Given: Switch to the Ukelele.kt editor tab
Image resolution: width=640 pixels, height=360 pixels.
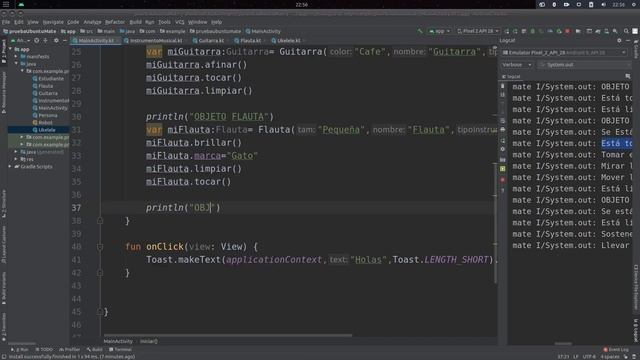Looking at the screenshot, I should coord(289,40).
